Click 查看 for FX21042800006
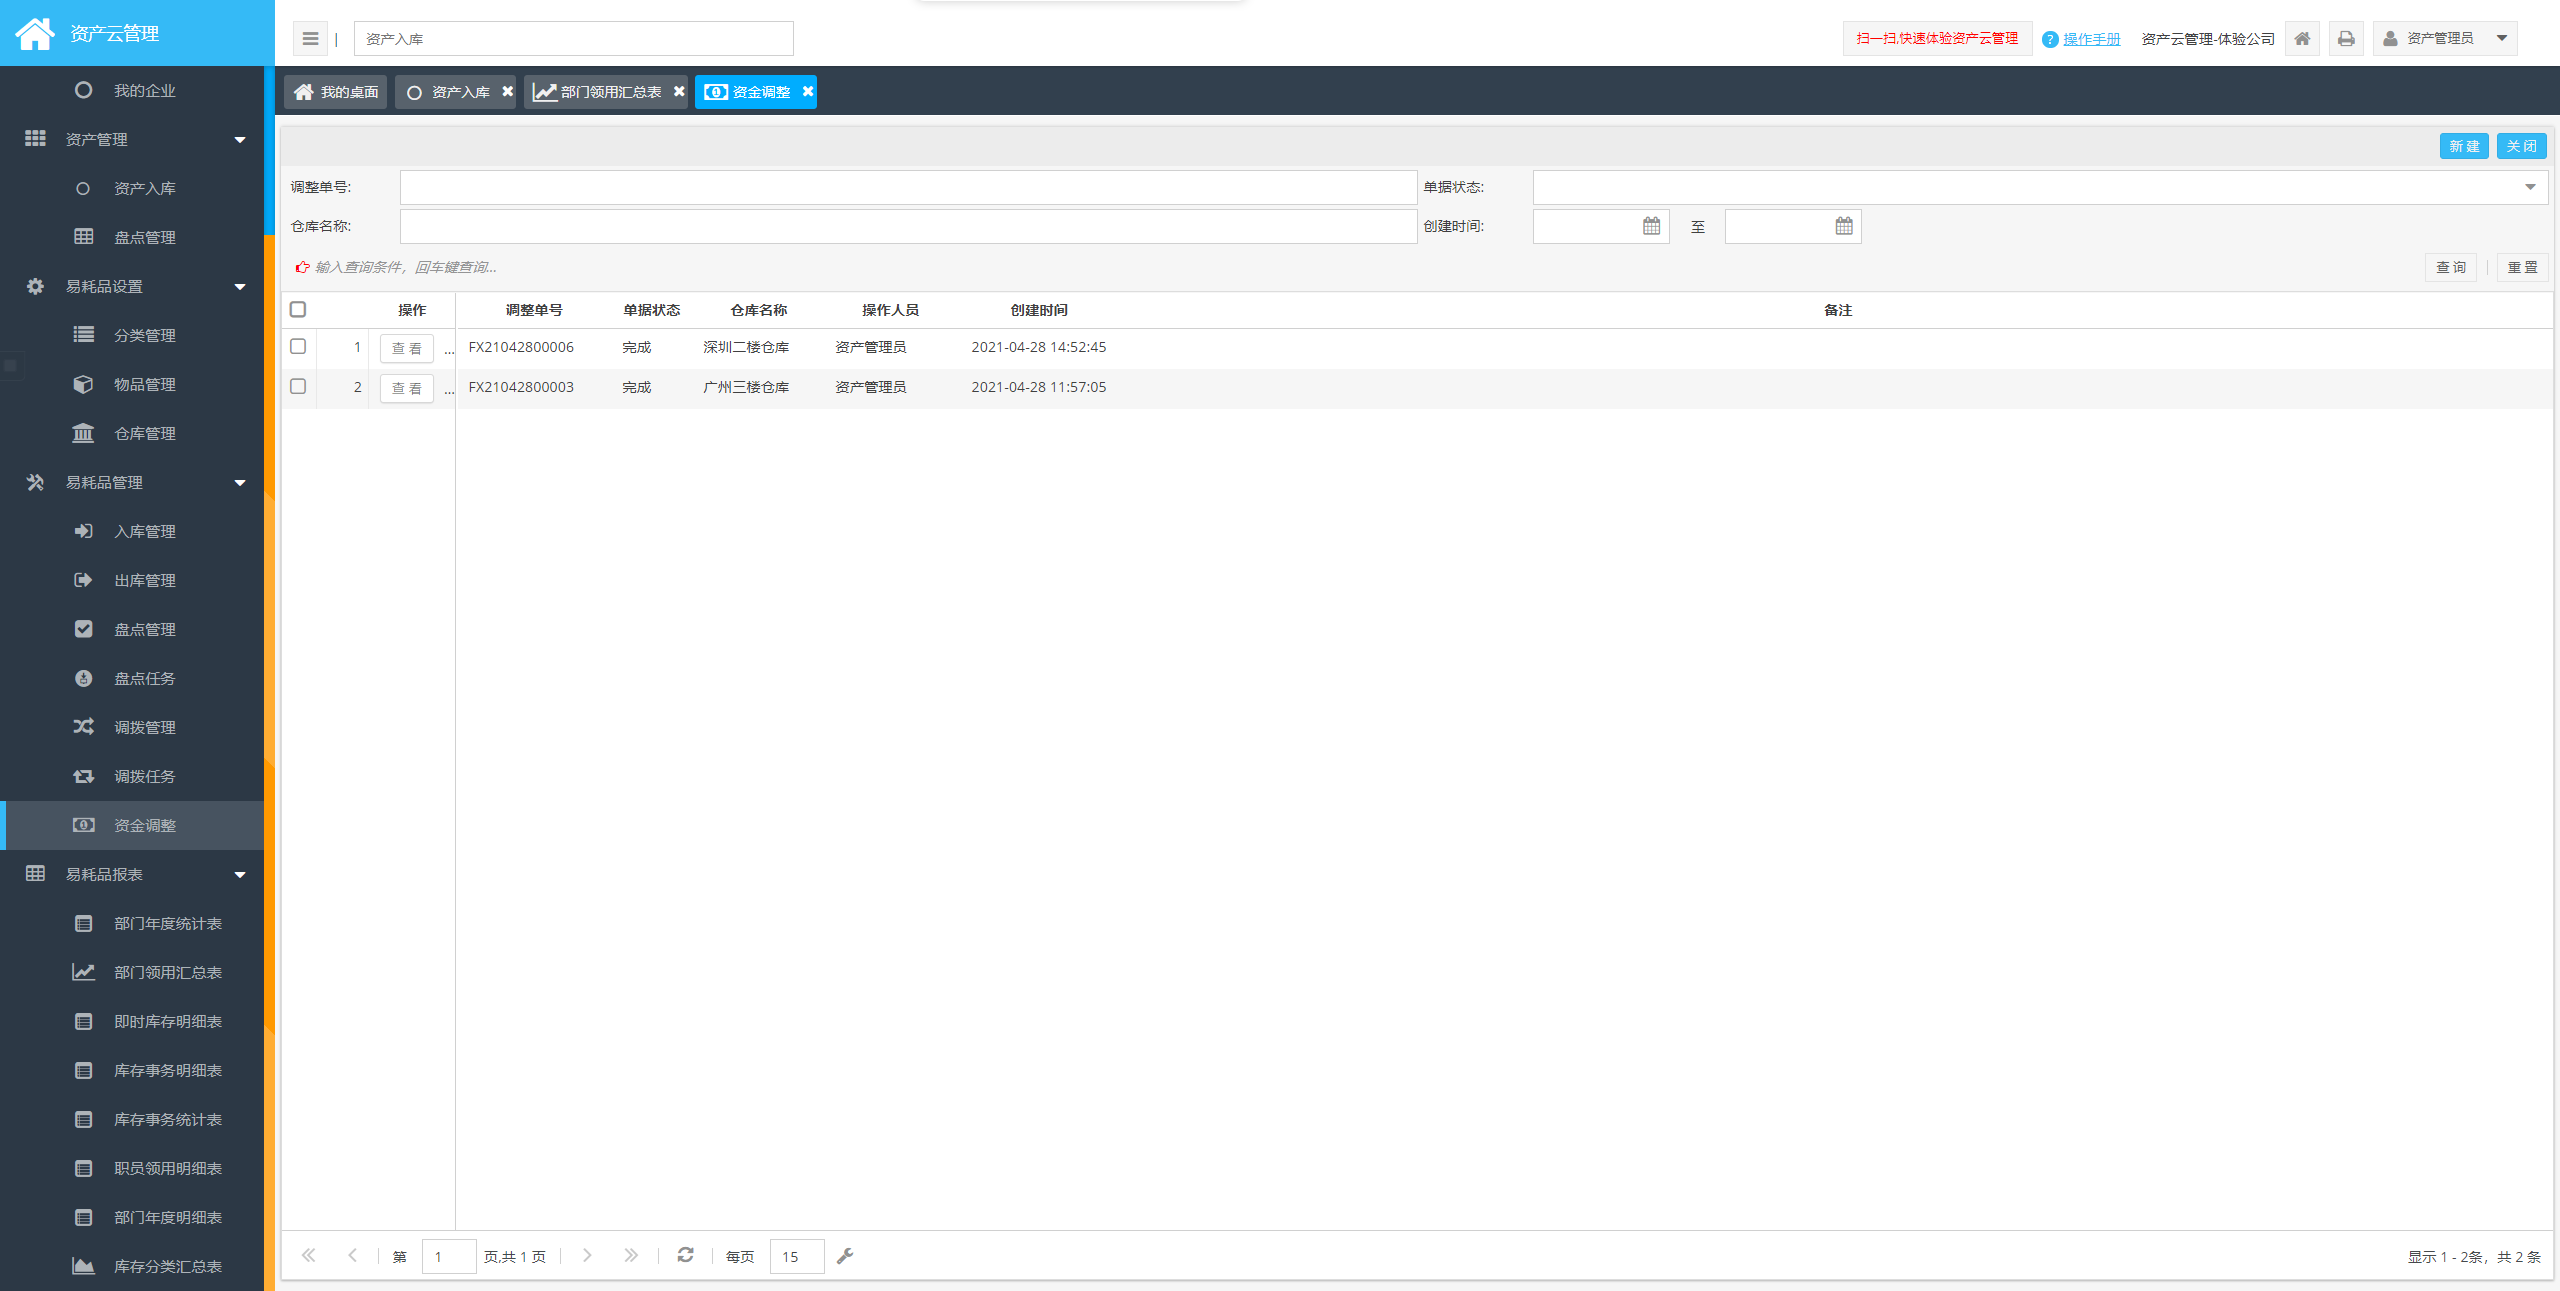The height and width of the screenshot is (1291, 2560). tap(407, 349)
